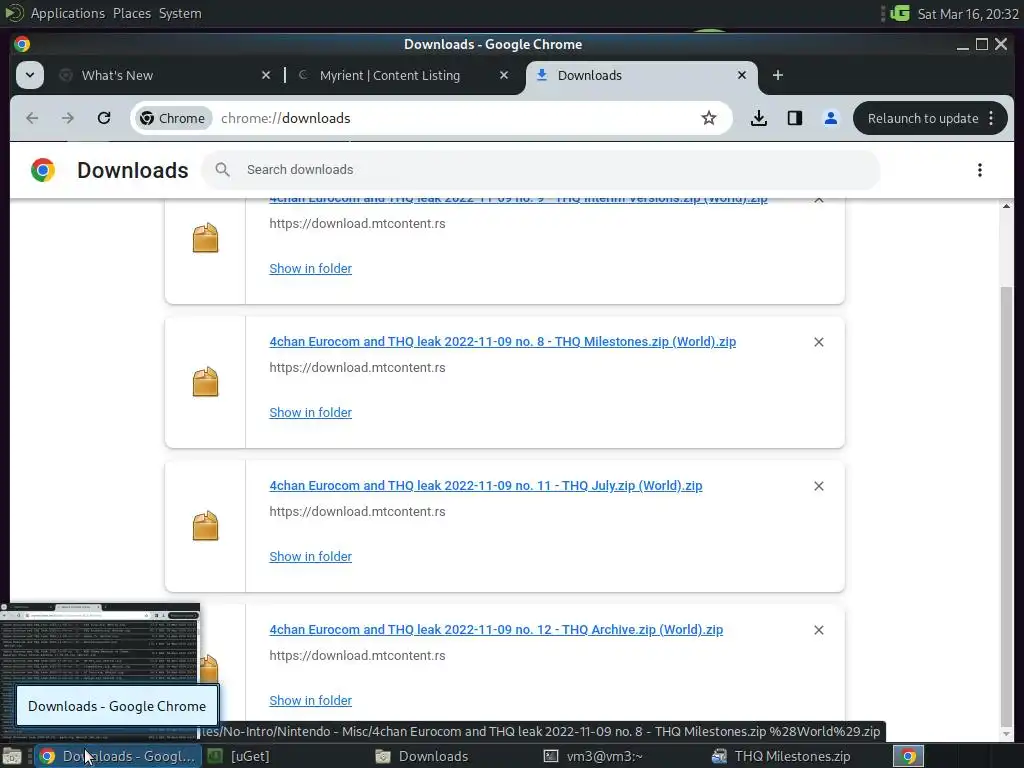The width and height of the screenshot is (1024, 768).
Task: Open the new tab plus button
Action: pos(778,75)
